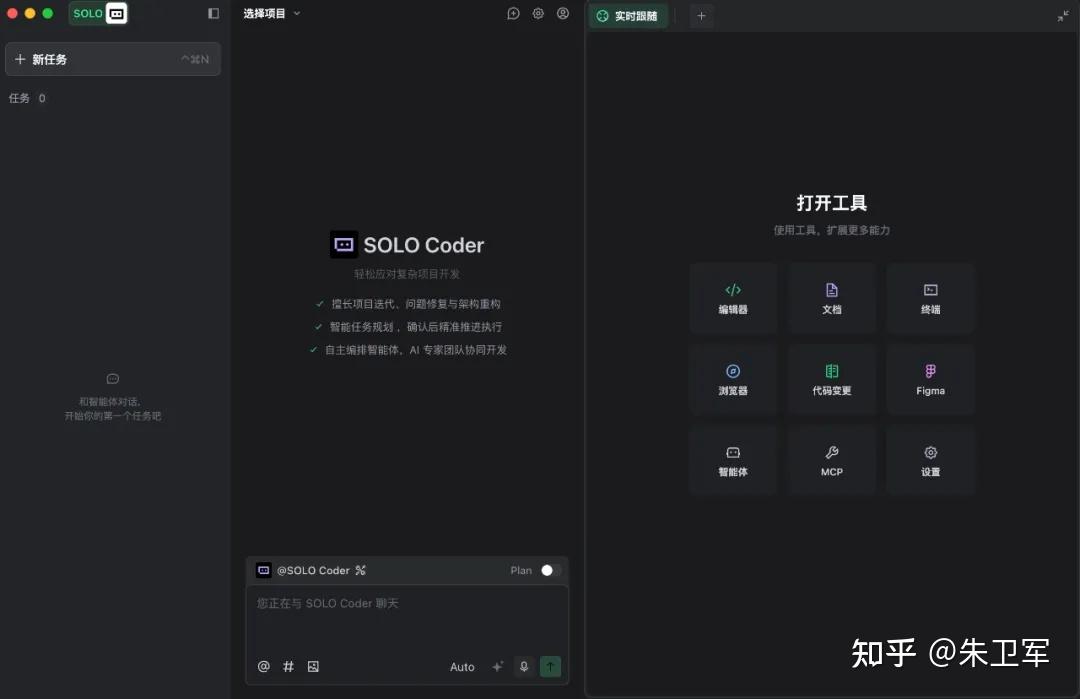This screenshot has height=699, width=1080.
Task: Open the Figma tool
Action: click(930, 379)
